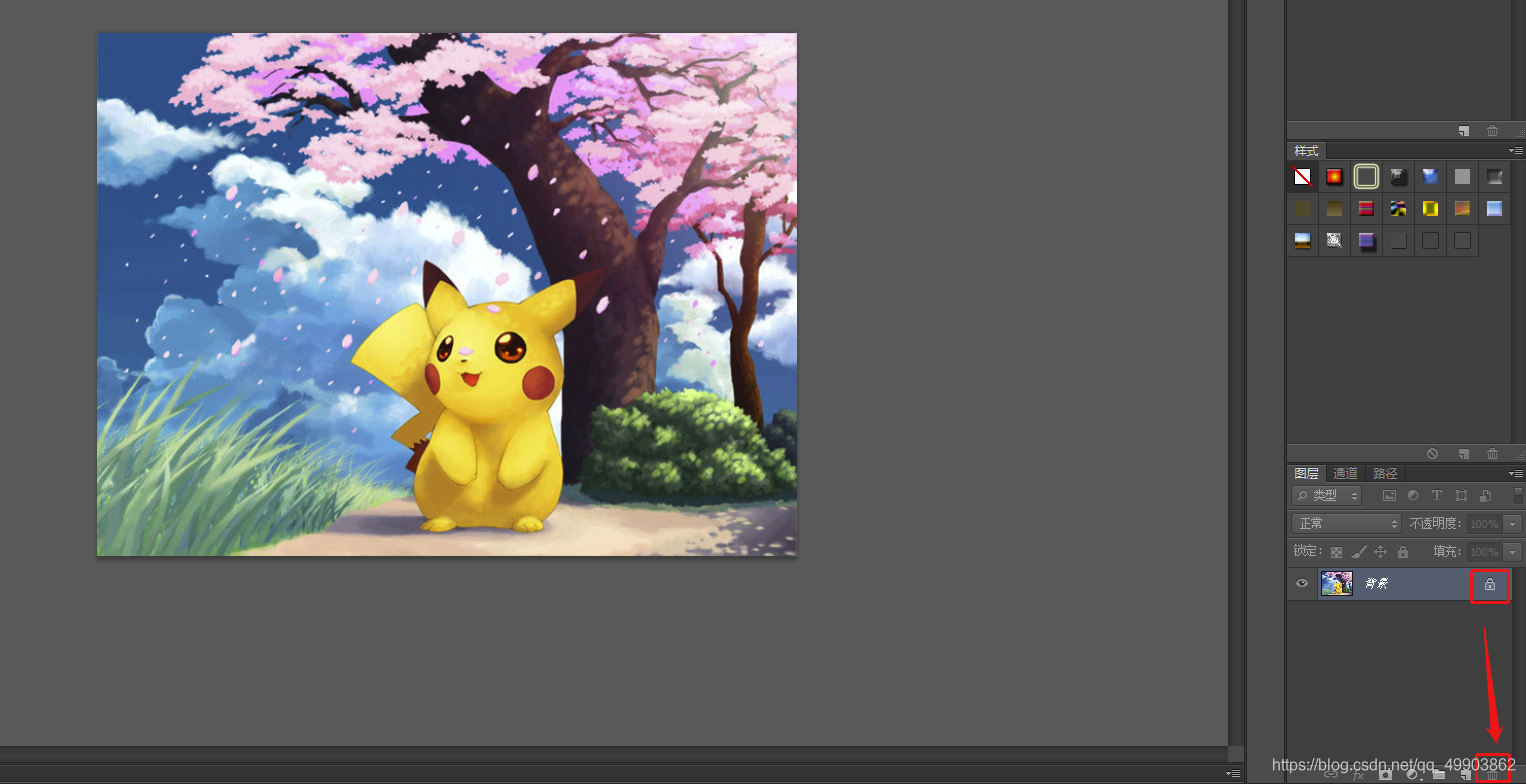Open the 不透明度 slider dropdown arrow
1526x784 pixels.
pyautogui.click(x=1512, y=523)
